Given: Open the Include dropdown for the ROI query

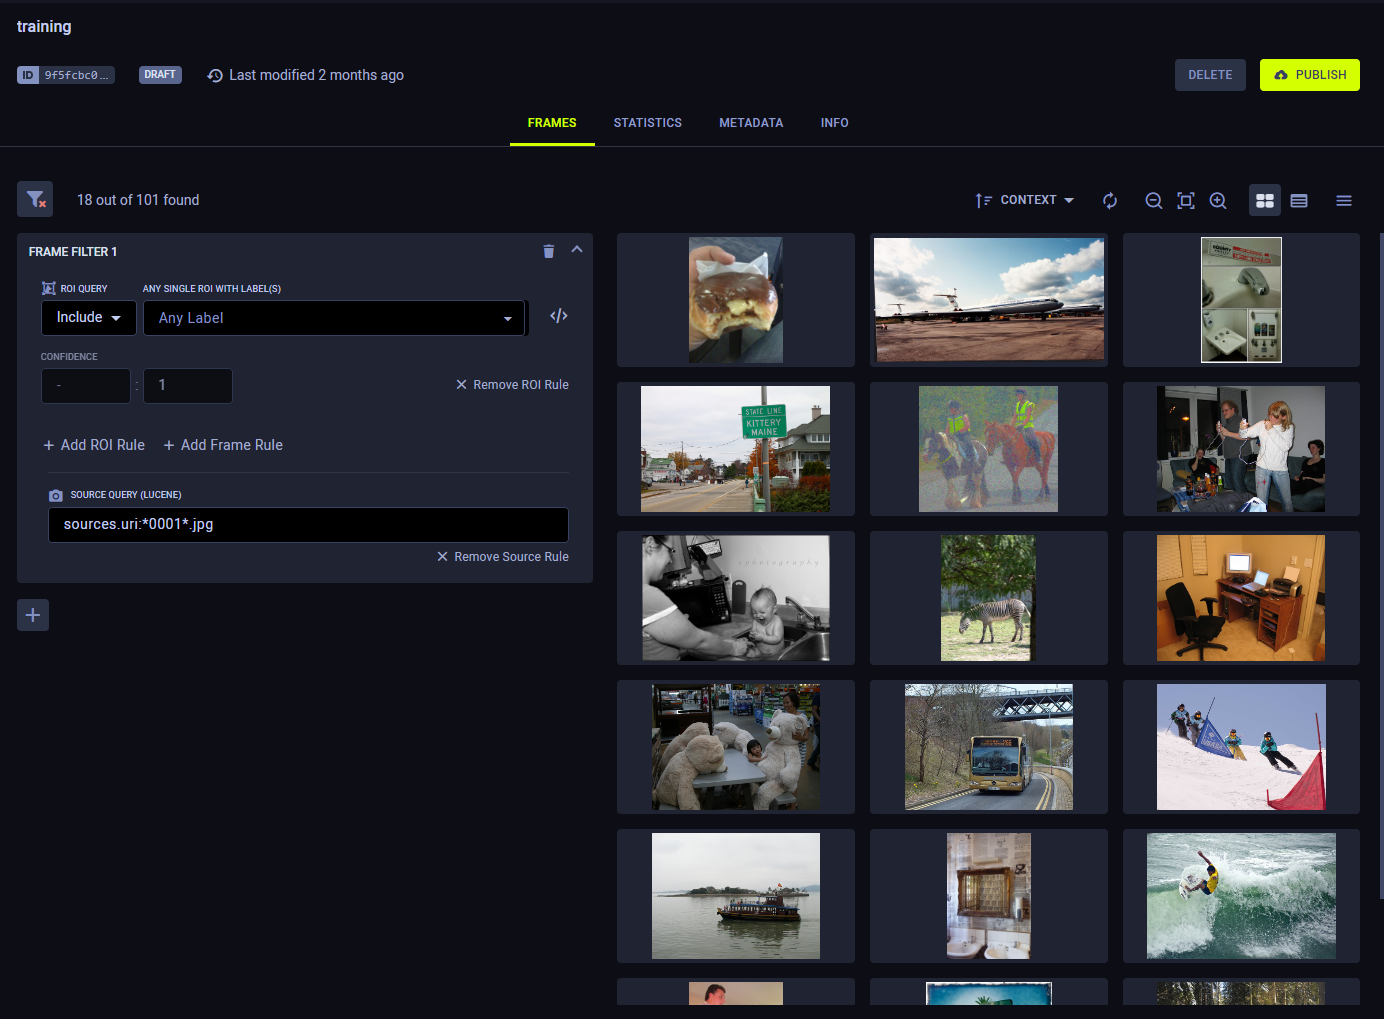Looking at the screenshot, I should tap(89, 317).
